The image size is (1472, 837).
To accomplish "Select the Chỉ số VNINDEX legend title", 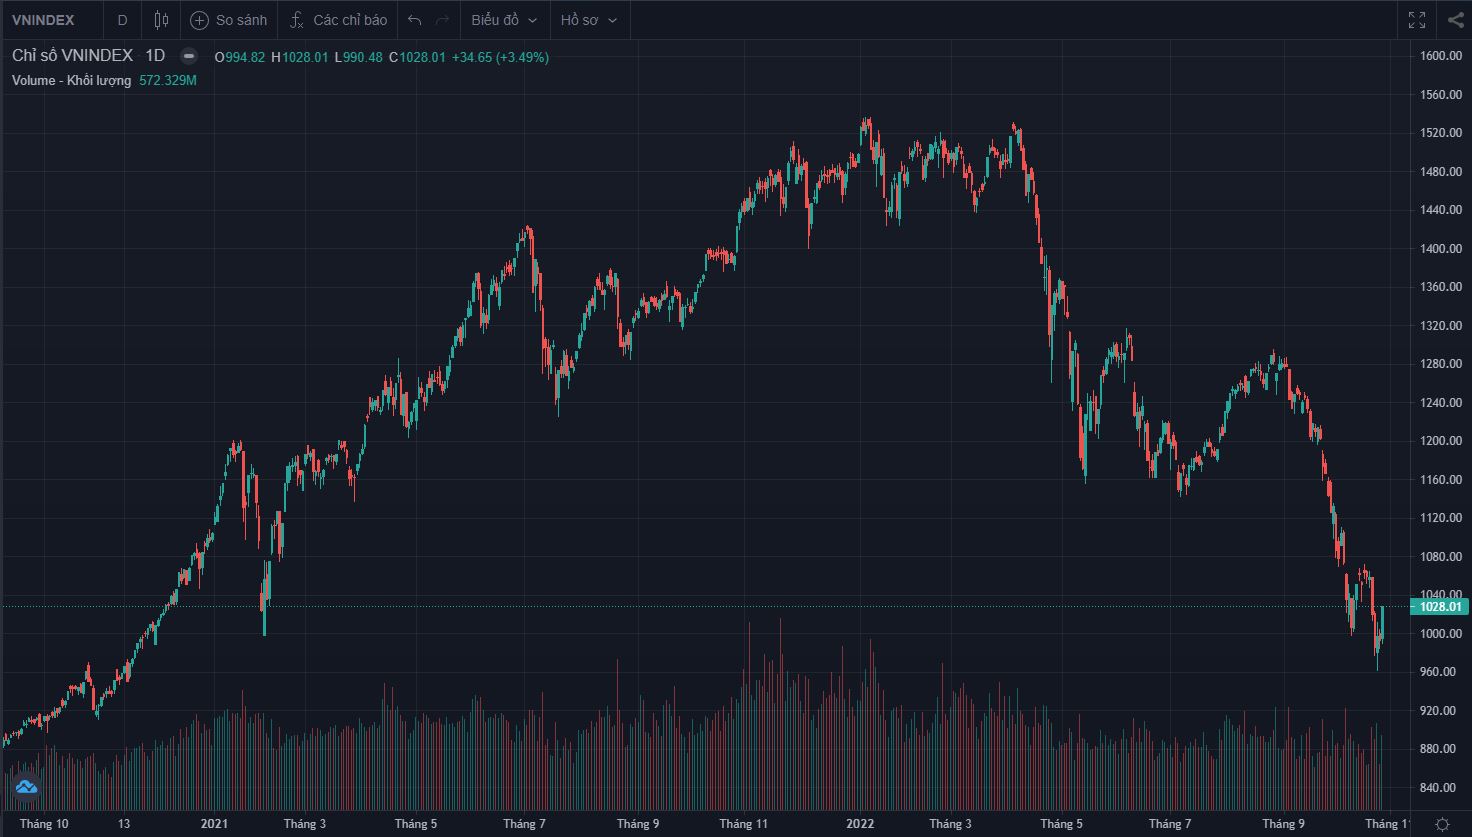I will tap(72, 57).
